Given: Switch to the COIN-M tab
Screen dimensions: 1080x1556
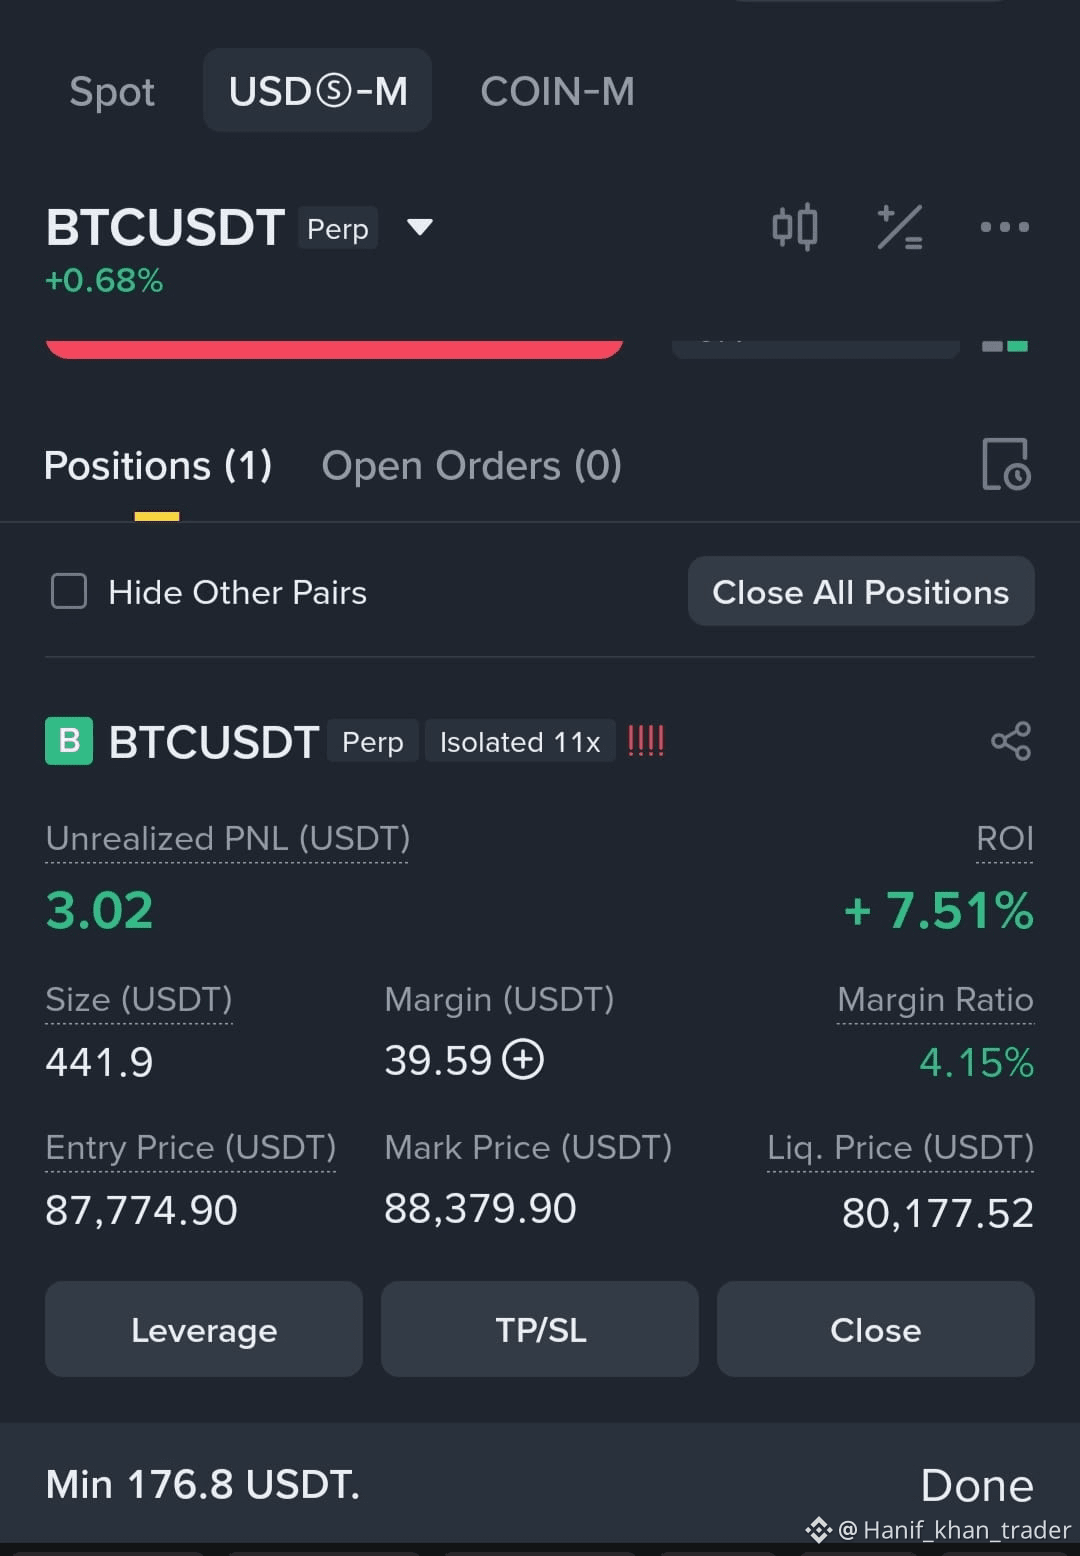Looking at the screenshot, I should point(557,91).
